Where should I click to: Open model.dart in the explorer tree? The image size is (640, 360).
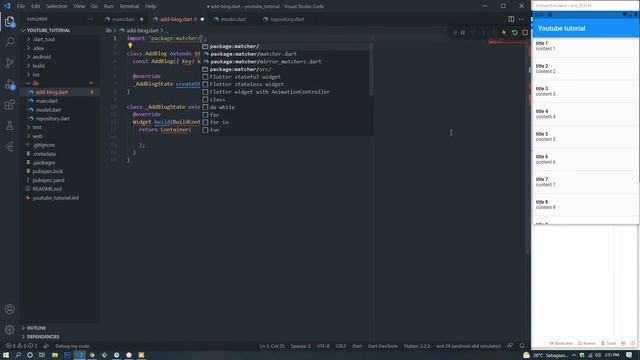(48, 110)
